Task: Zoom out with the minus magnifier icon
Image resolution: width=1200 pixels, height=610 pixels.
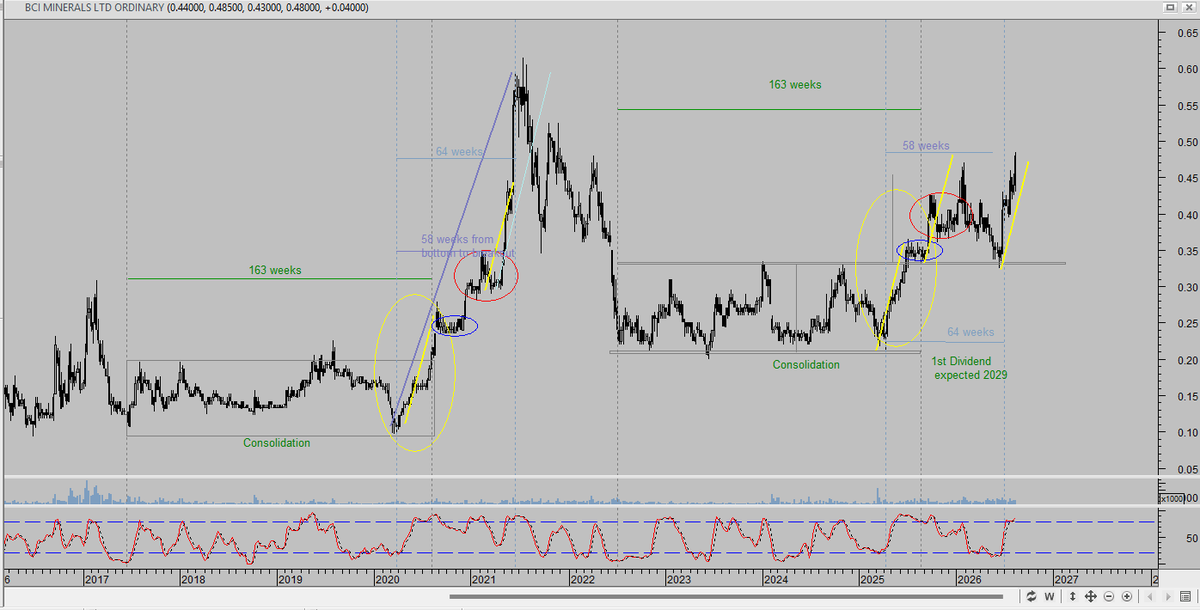Action: (x=1109, y=596)
